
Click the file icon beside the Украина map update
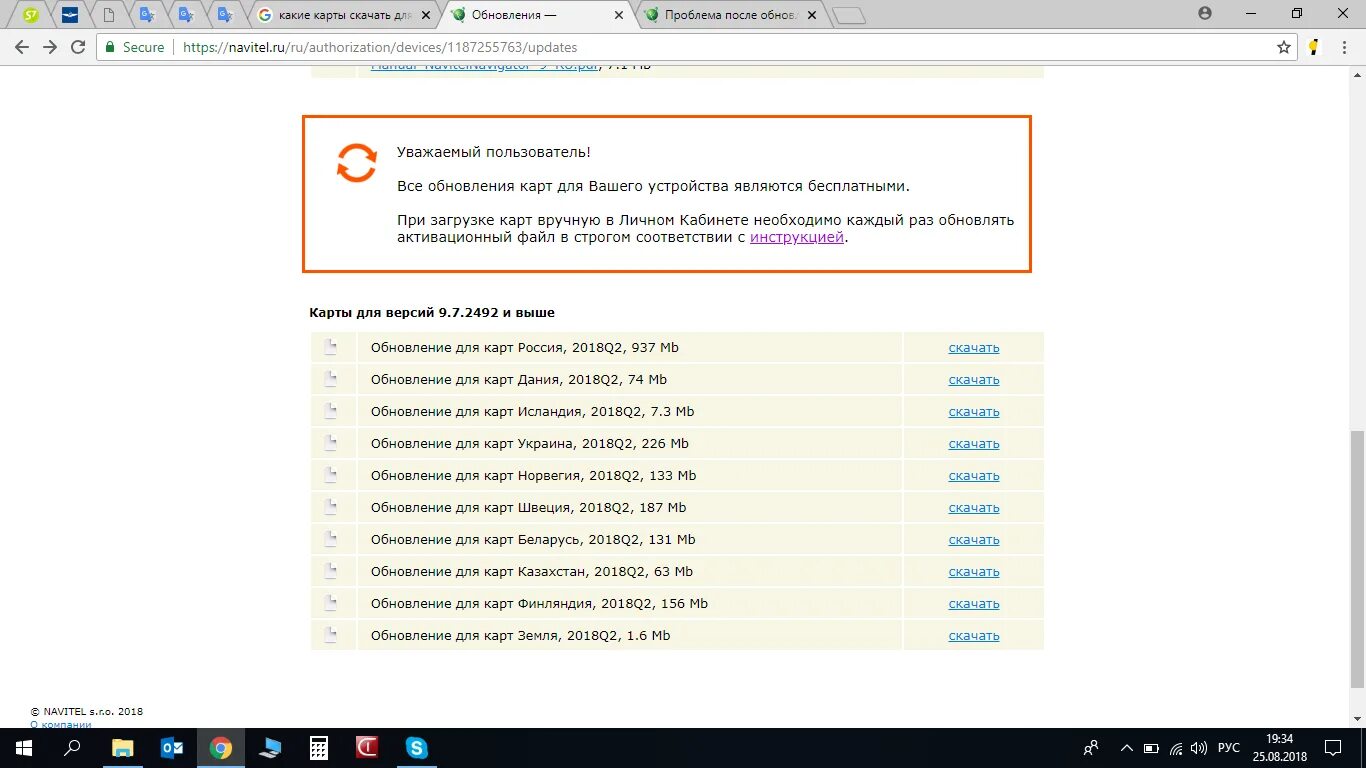tap(331, 443)
